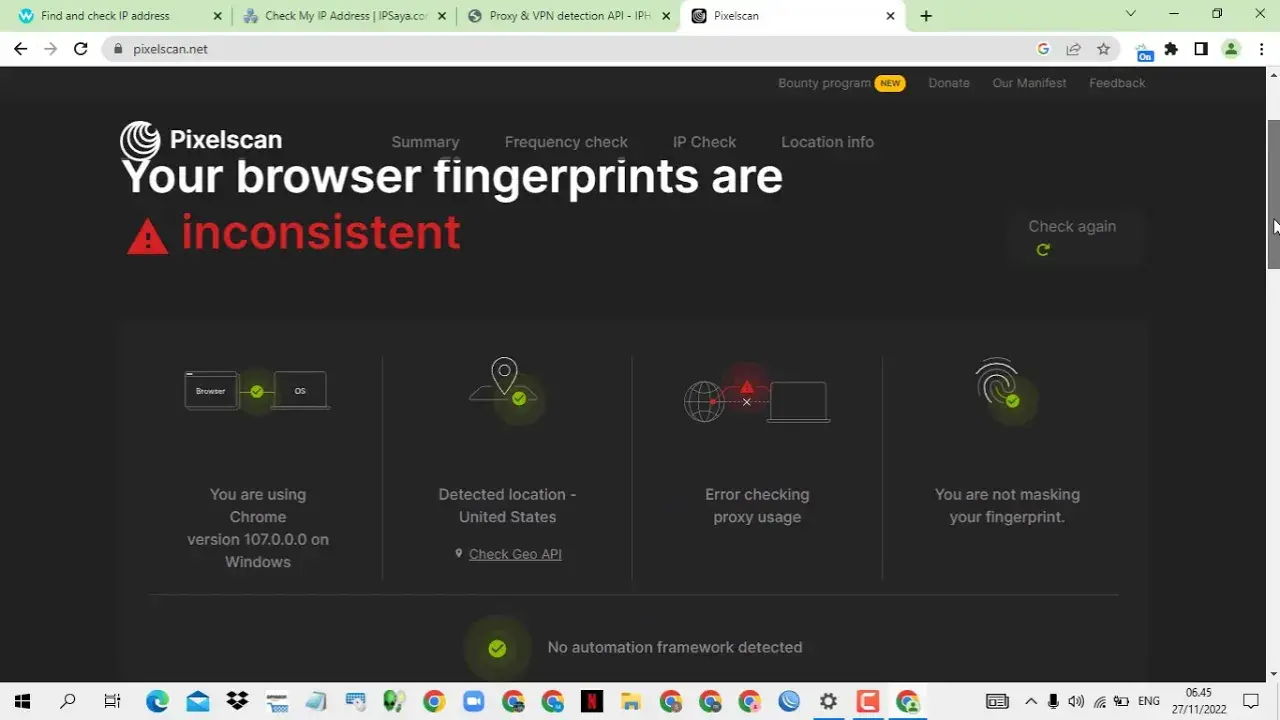Open Netflix from the taskbar

point(591,701)
